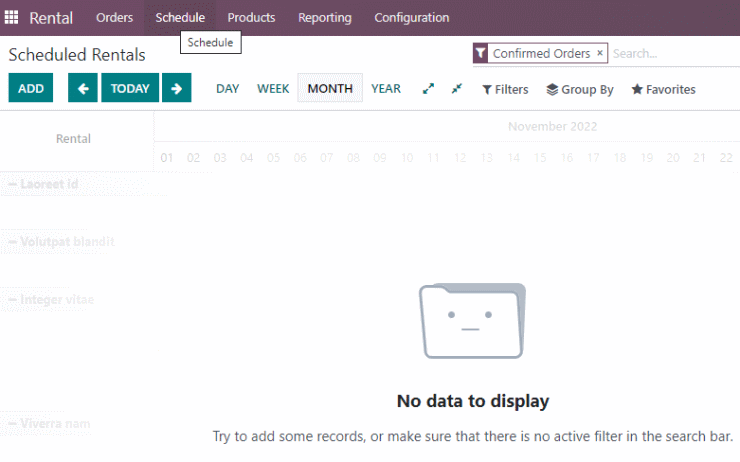Click the Rental column header
Image resolution: width=740 pixels, height=462 pixels.
[x=73, y=139]
